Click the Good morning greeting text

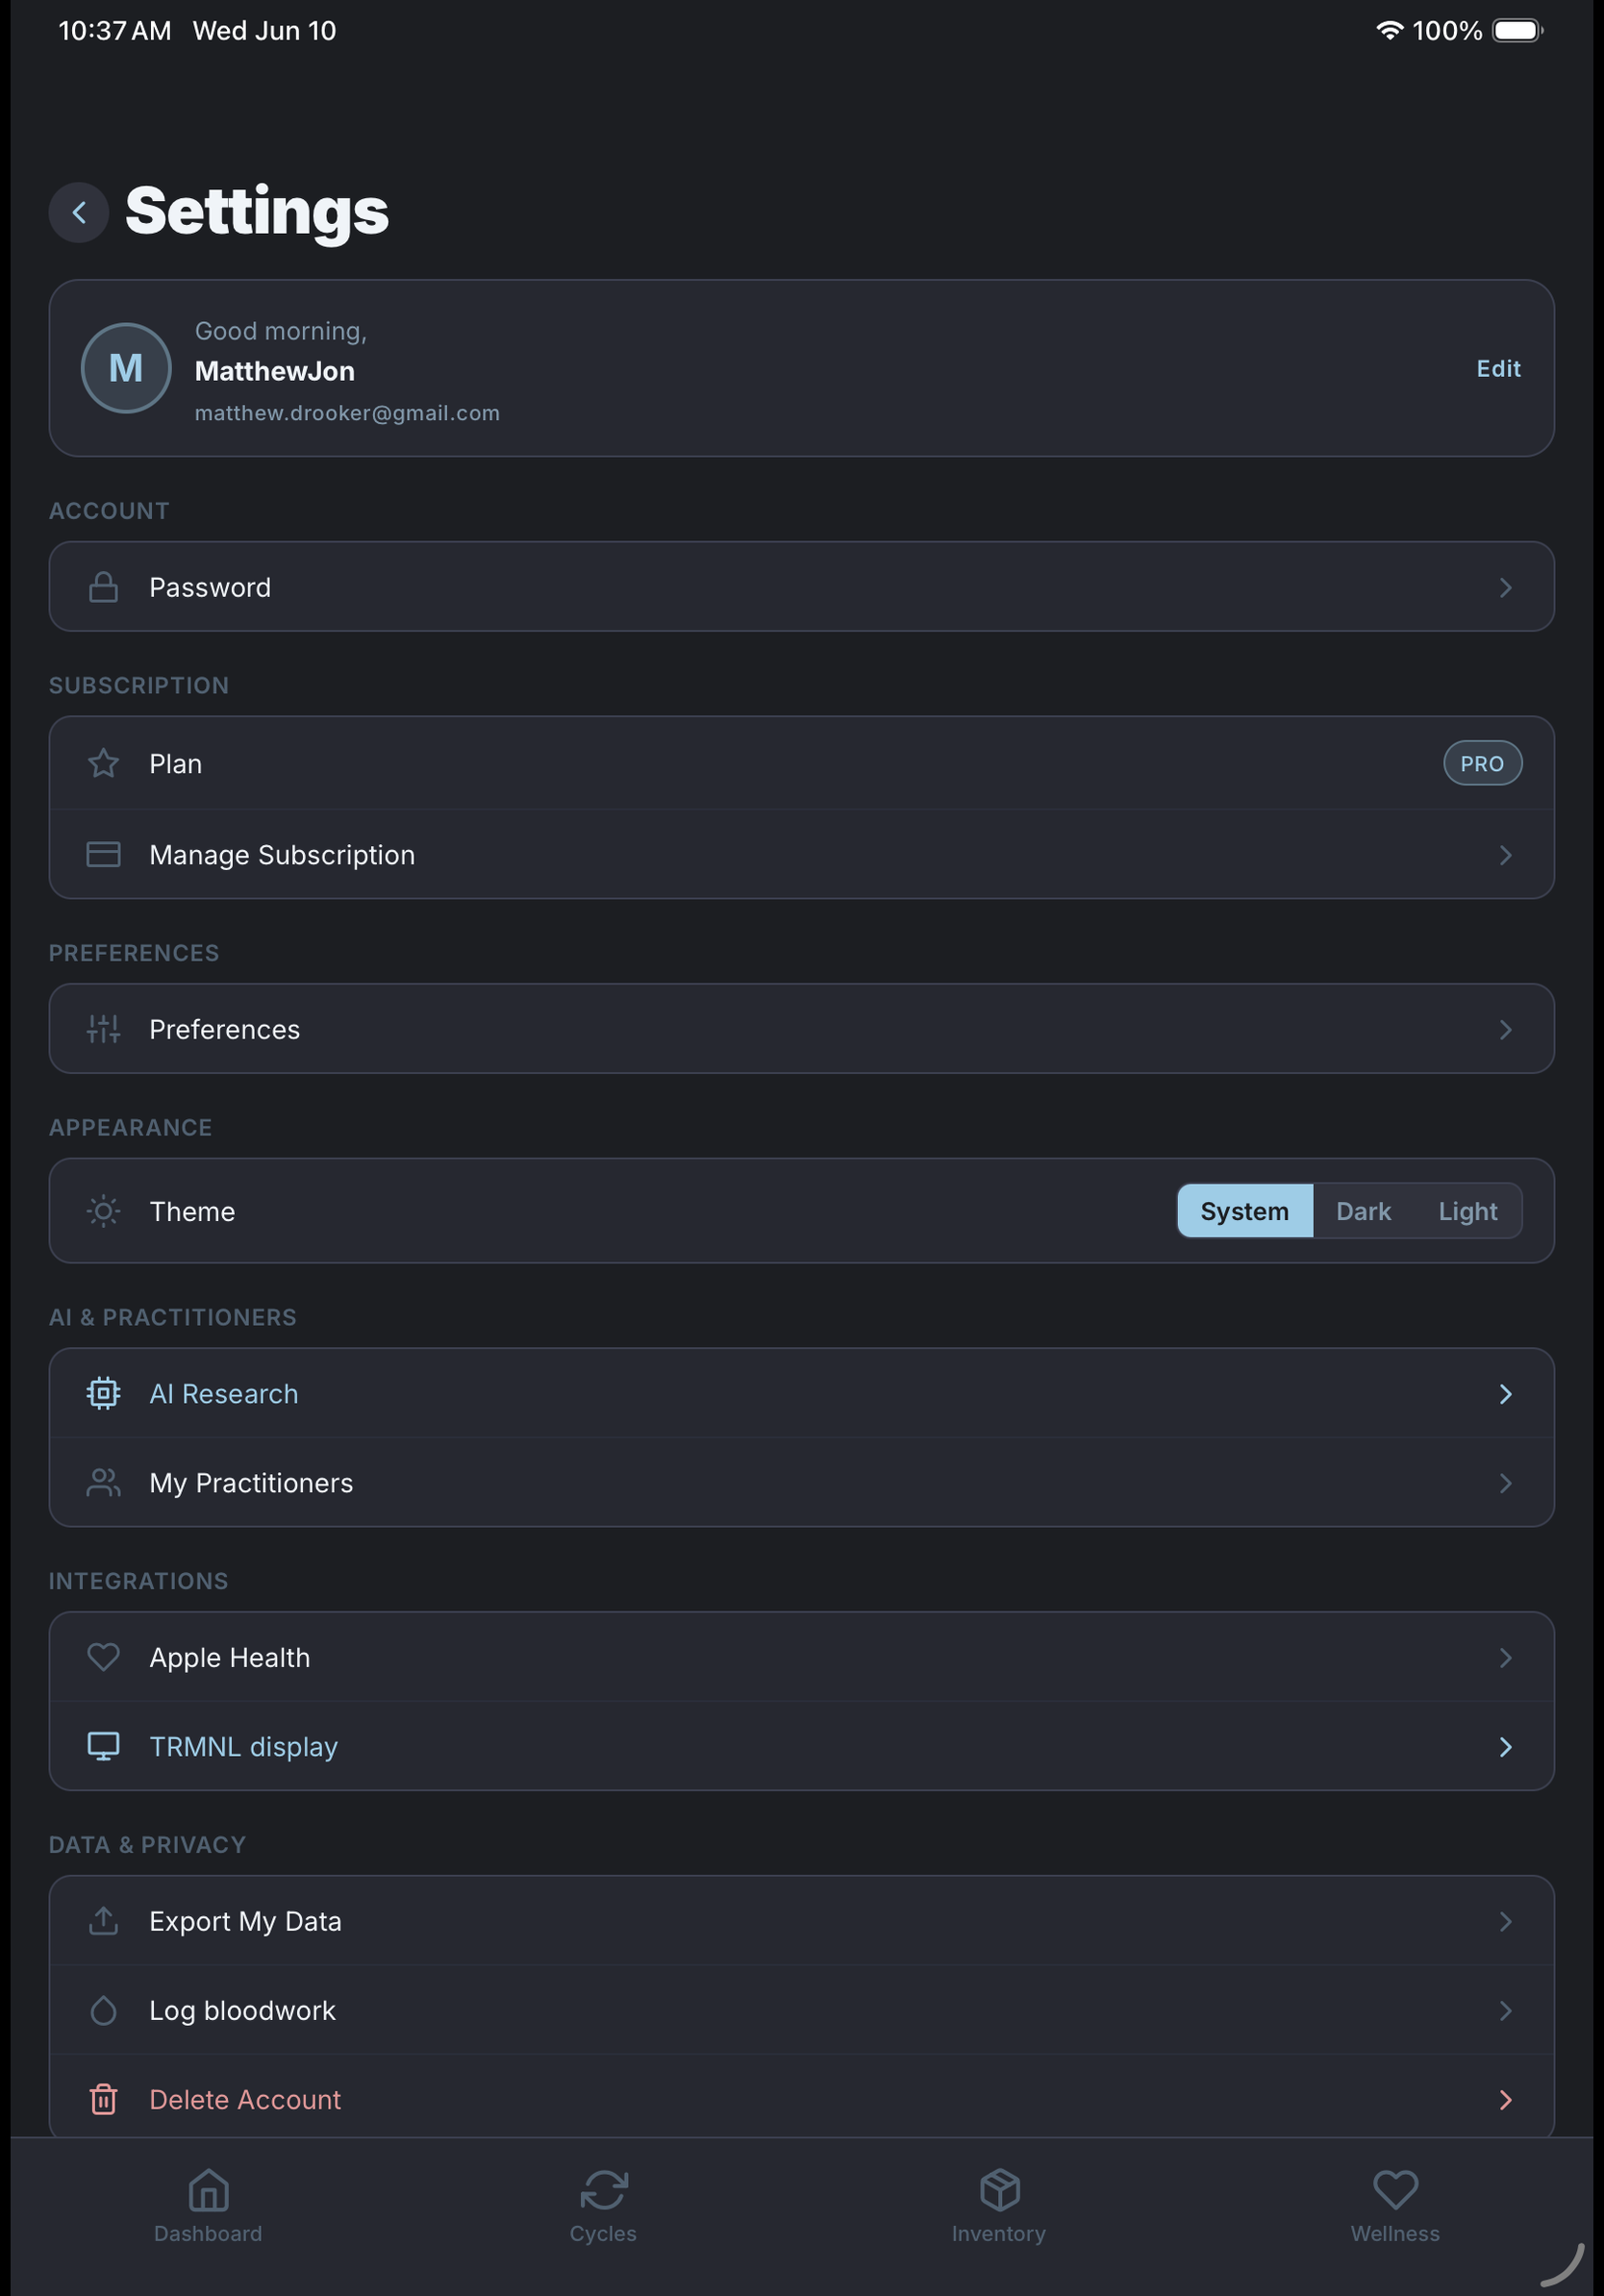click(x=280, y=331)
